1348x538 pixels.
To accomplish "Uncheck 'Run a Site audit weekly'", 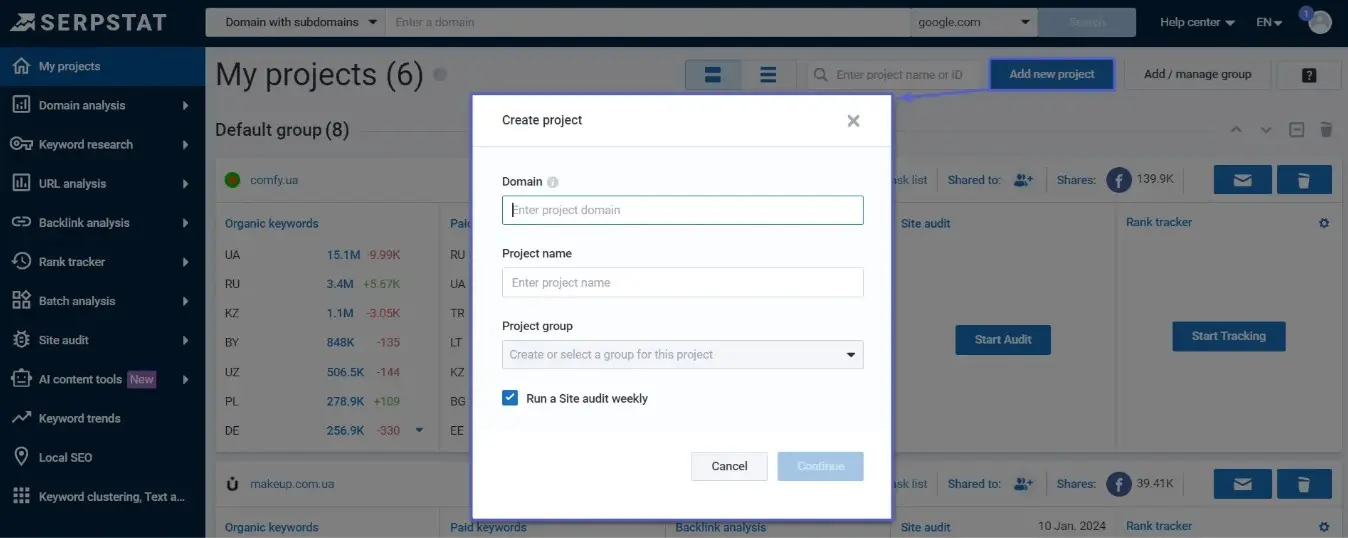I will (x=510, y=398).
